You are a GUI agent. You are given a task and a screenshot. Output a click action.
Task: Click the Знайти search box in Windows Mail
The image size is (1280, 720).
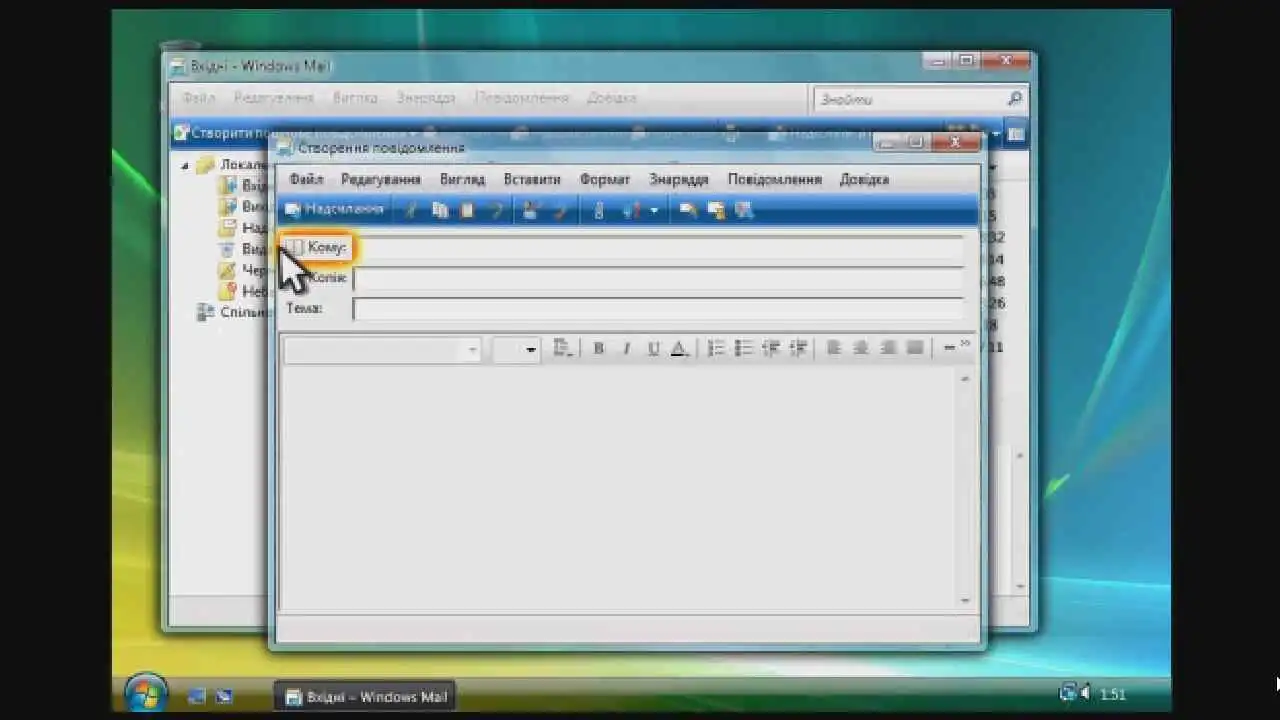tap(908, 99)
